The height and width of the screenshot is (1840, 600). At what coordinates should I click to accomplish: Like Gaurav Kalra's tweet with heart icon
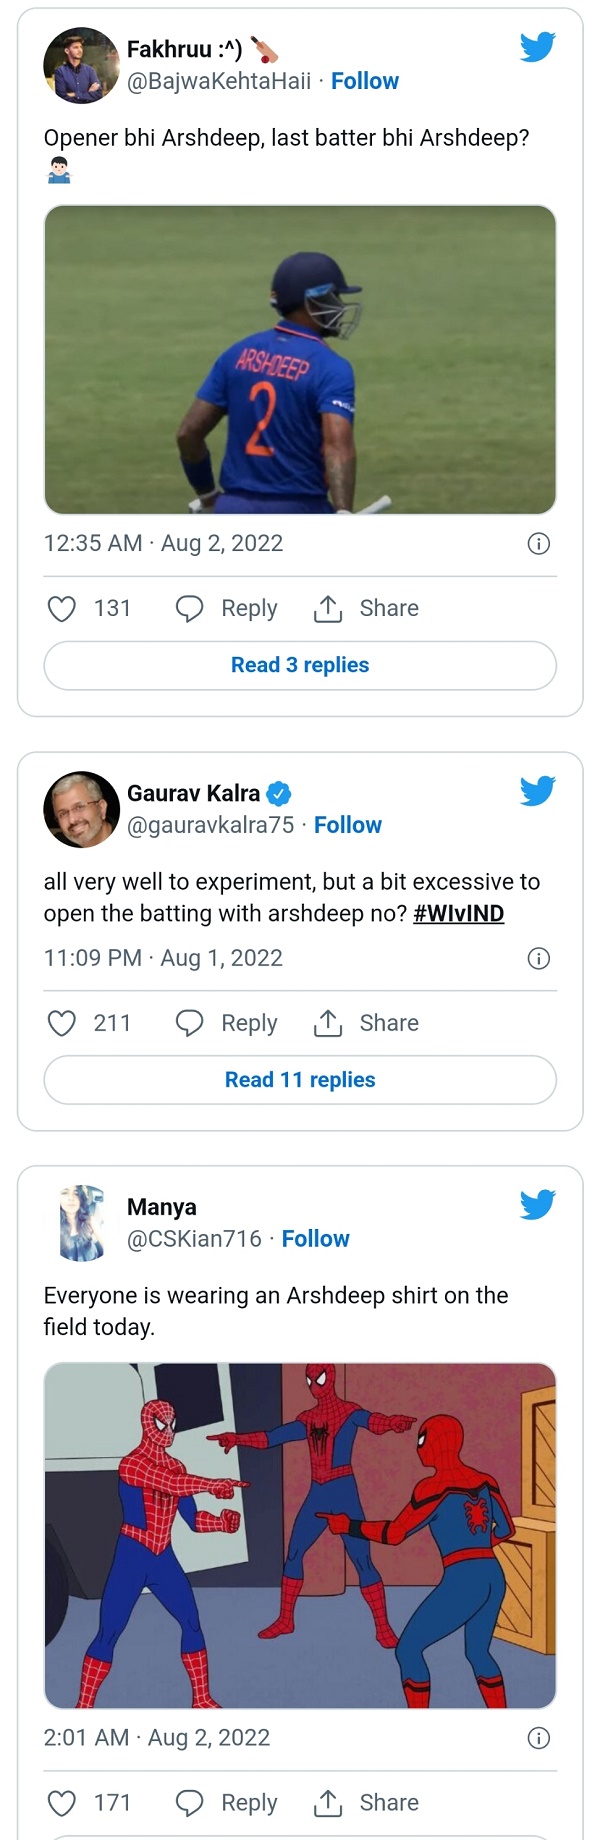coord(62,1023)
